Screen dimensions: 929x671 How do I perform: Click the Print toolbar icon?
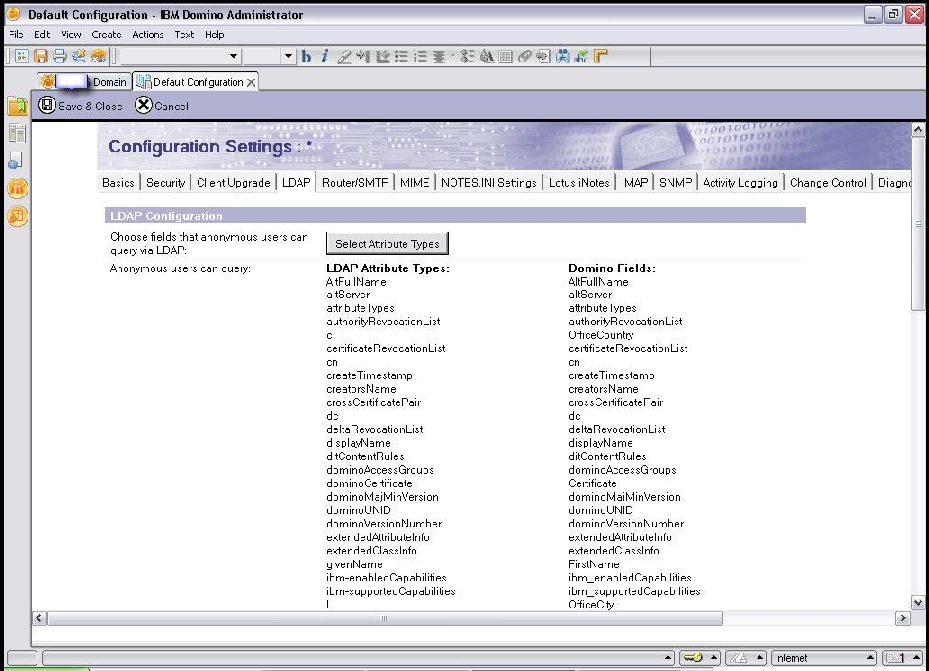tap(60, 56)
